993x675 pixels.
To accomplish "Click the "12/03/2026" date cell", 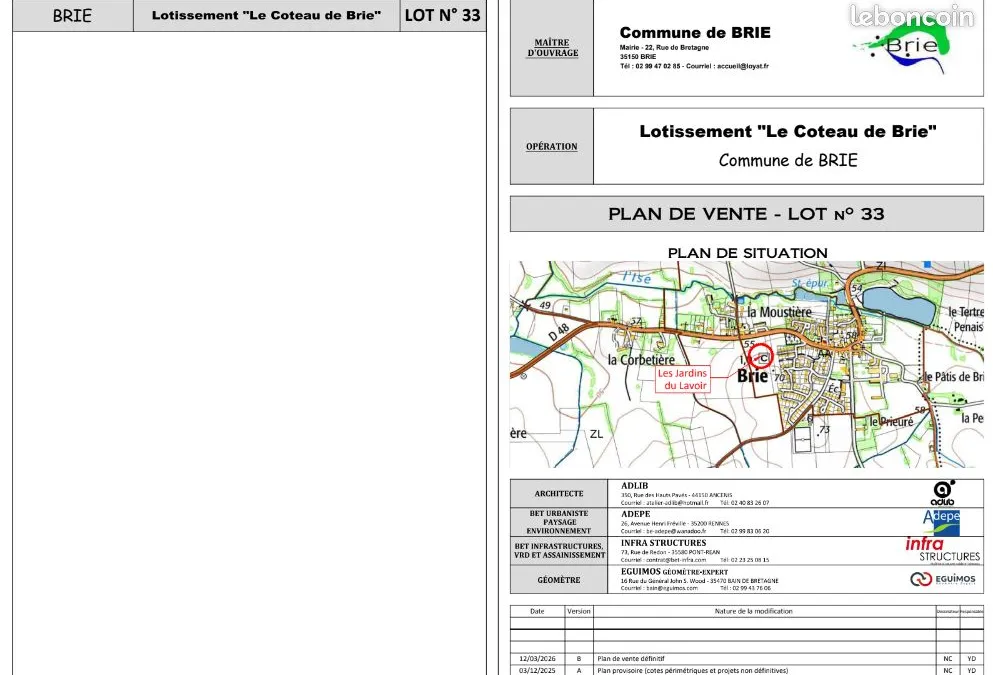I will tap(537, 659).
